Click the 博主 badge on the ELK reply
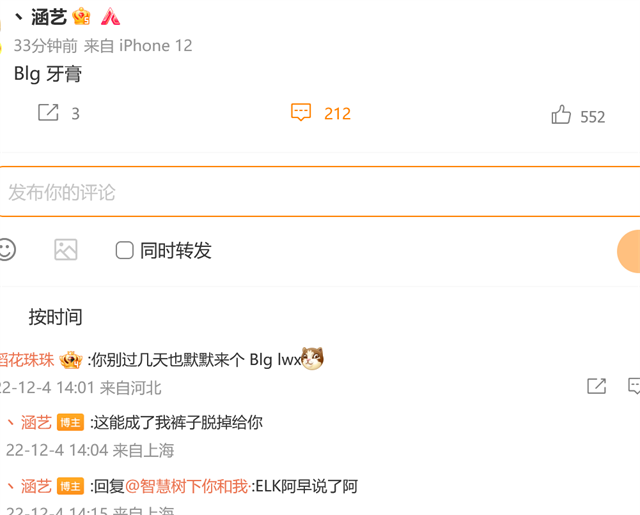The width and height of the screenshot is (640, 515). pos(70,486)
